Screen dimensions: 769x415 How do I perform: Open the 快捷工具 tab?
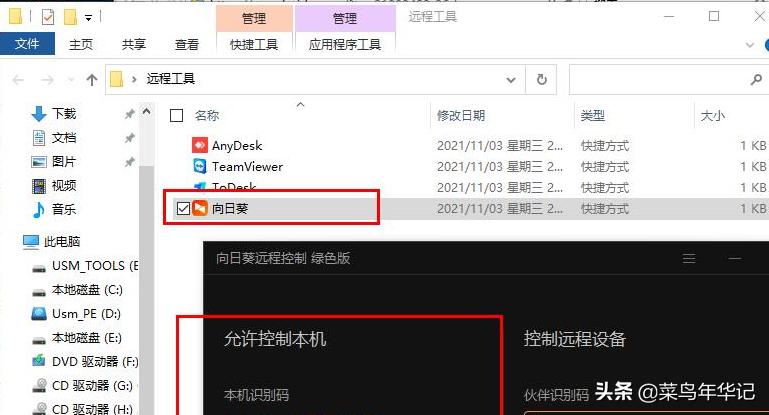pos(254,45)
